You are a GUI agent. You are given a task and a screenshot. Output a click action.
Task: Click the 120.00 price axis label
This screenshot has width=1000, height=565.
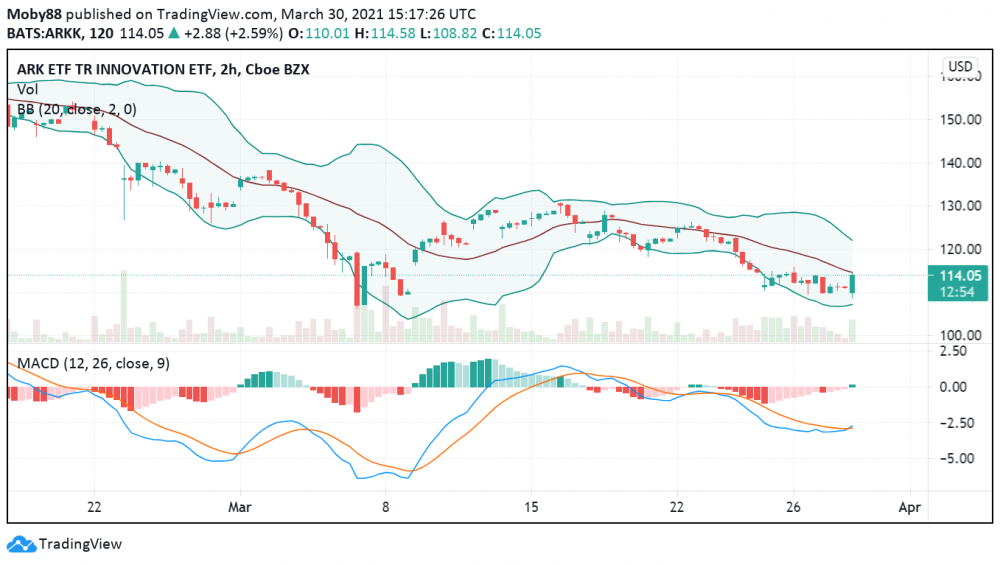[x=960, y=249]
